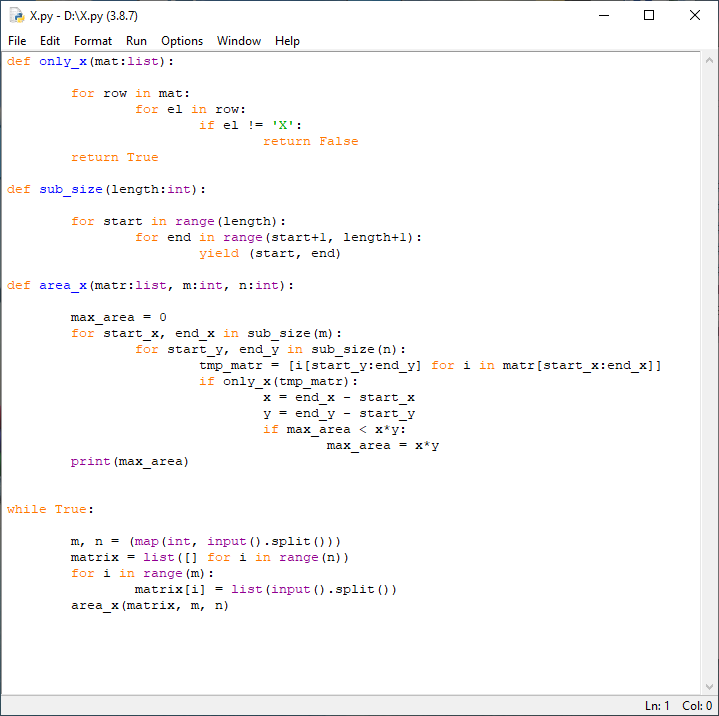Click on the sub_size function definition name
The image size is (719, 716).
71,189
